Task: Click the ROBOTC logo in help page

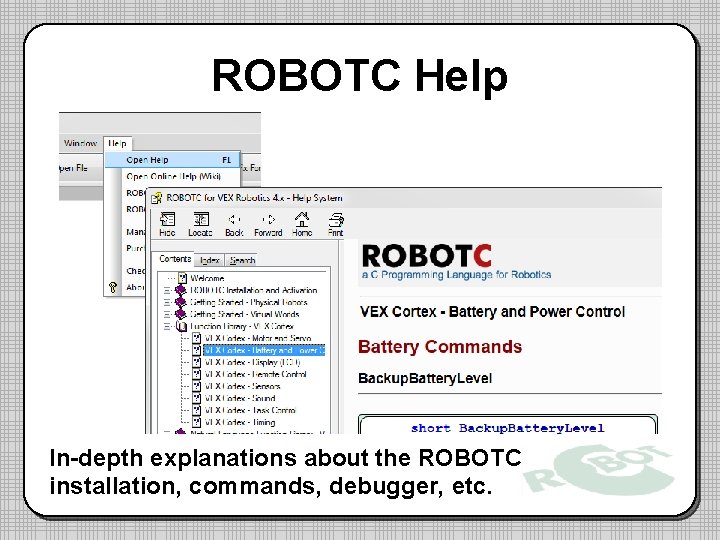Action: [427, 256]
